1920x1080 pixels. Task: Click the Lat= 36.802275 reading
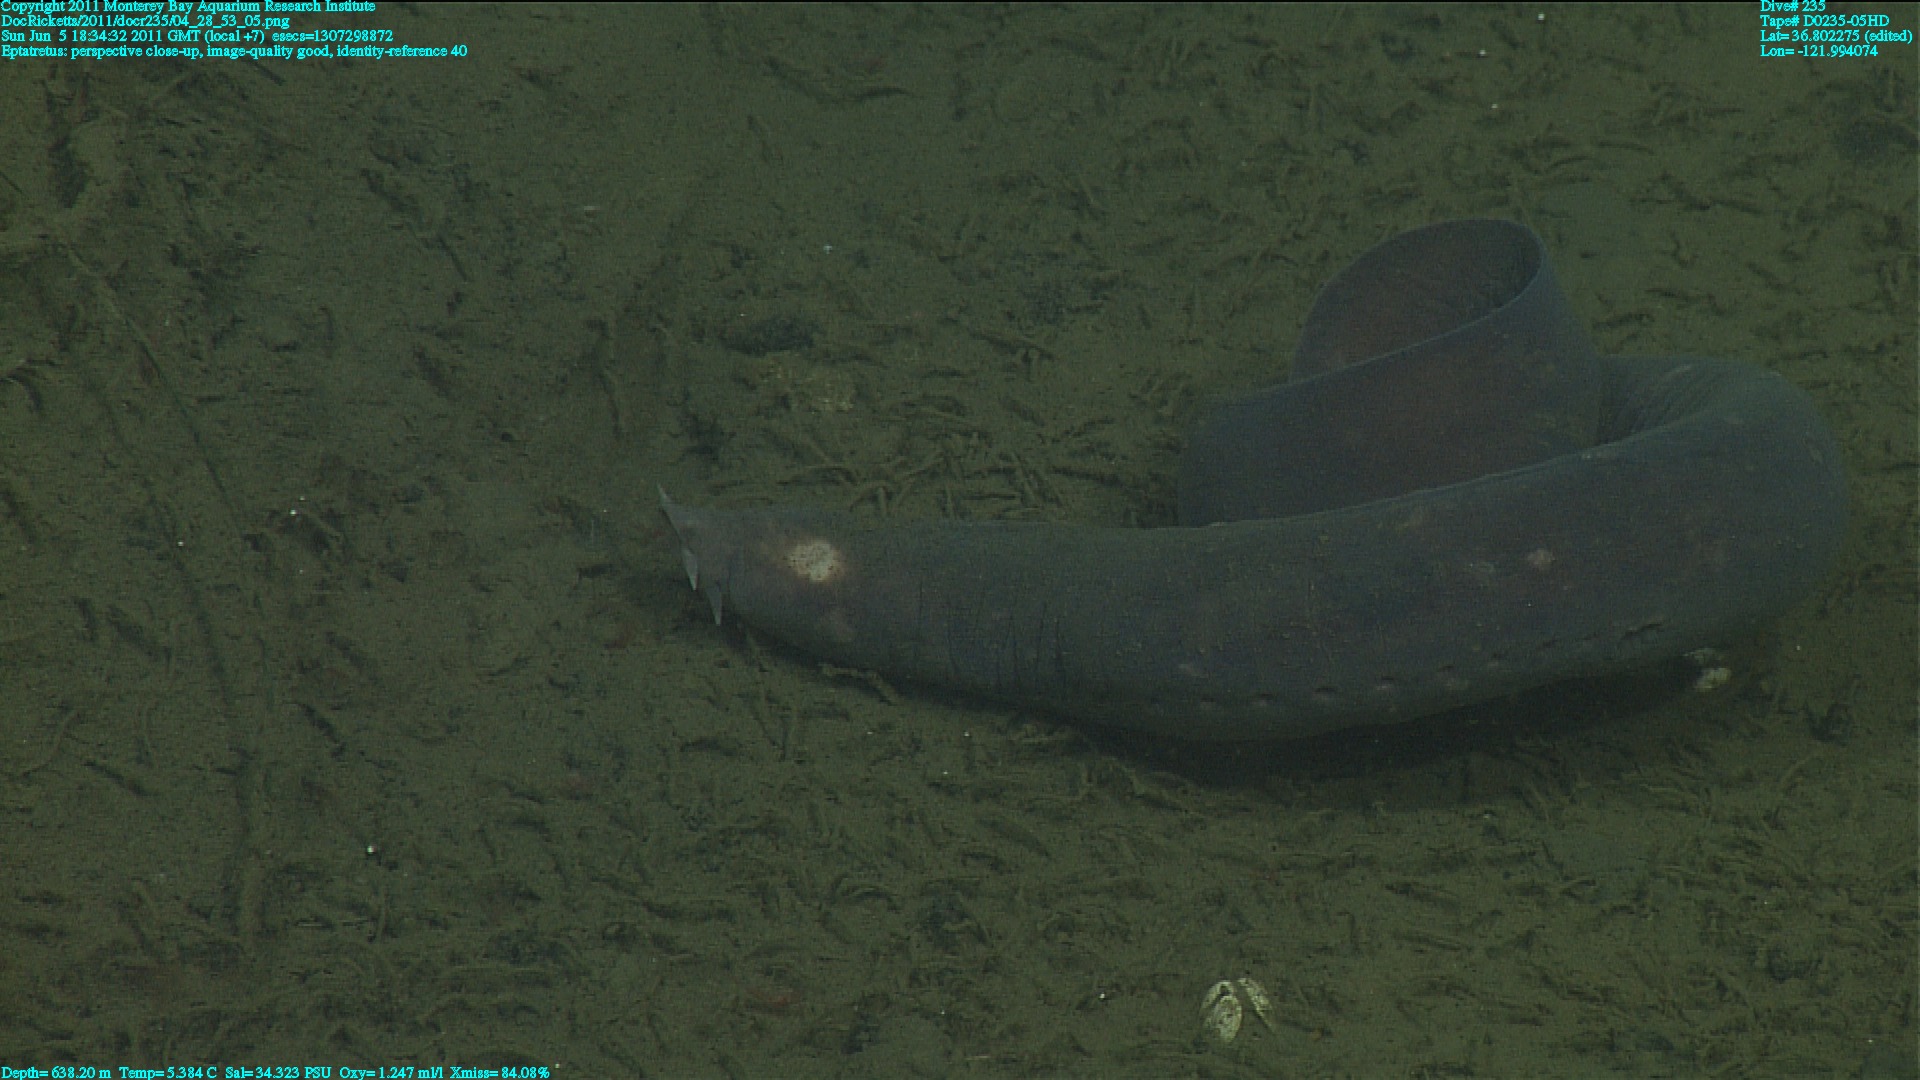click(x=1835, y=36)
